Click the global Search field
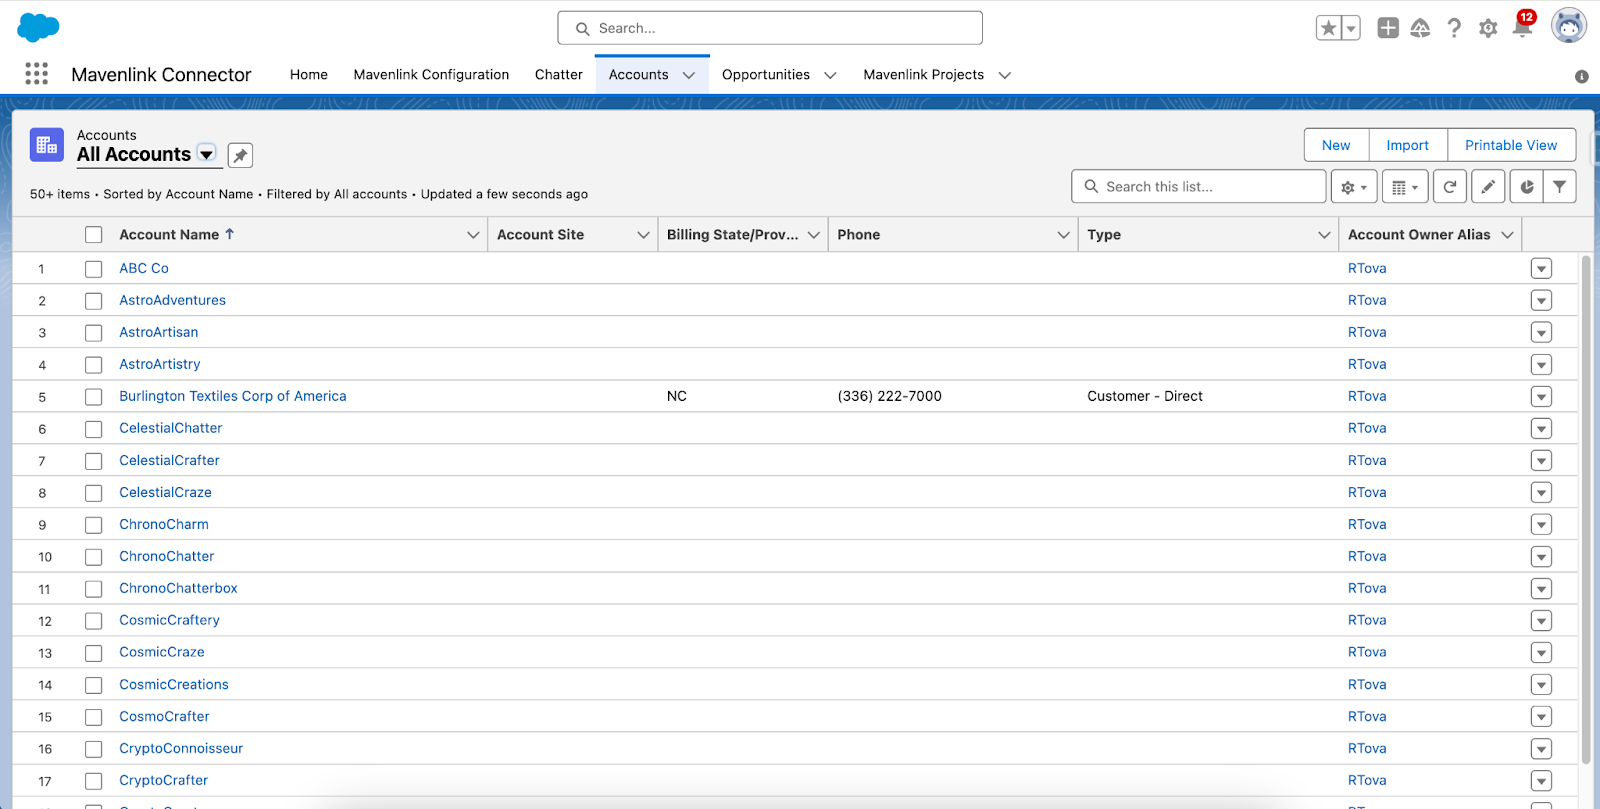Viewport: 1600px width, 809px height. pos(770,28)
